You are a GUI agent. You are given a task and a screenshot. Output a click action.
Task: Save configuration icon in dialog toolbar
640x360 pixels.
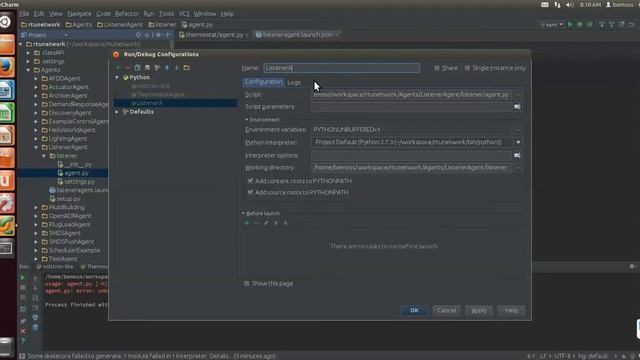point(147,68)
